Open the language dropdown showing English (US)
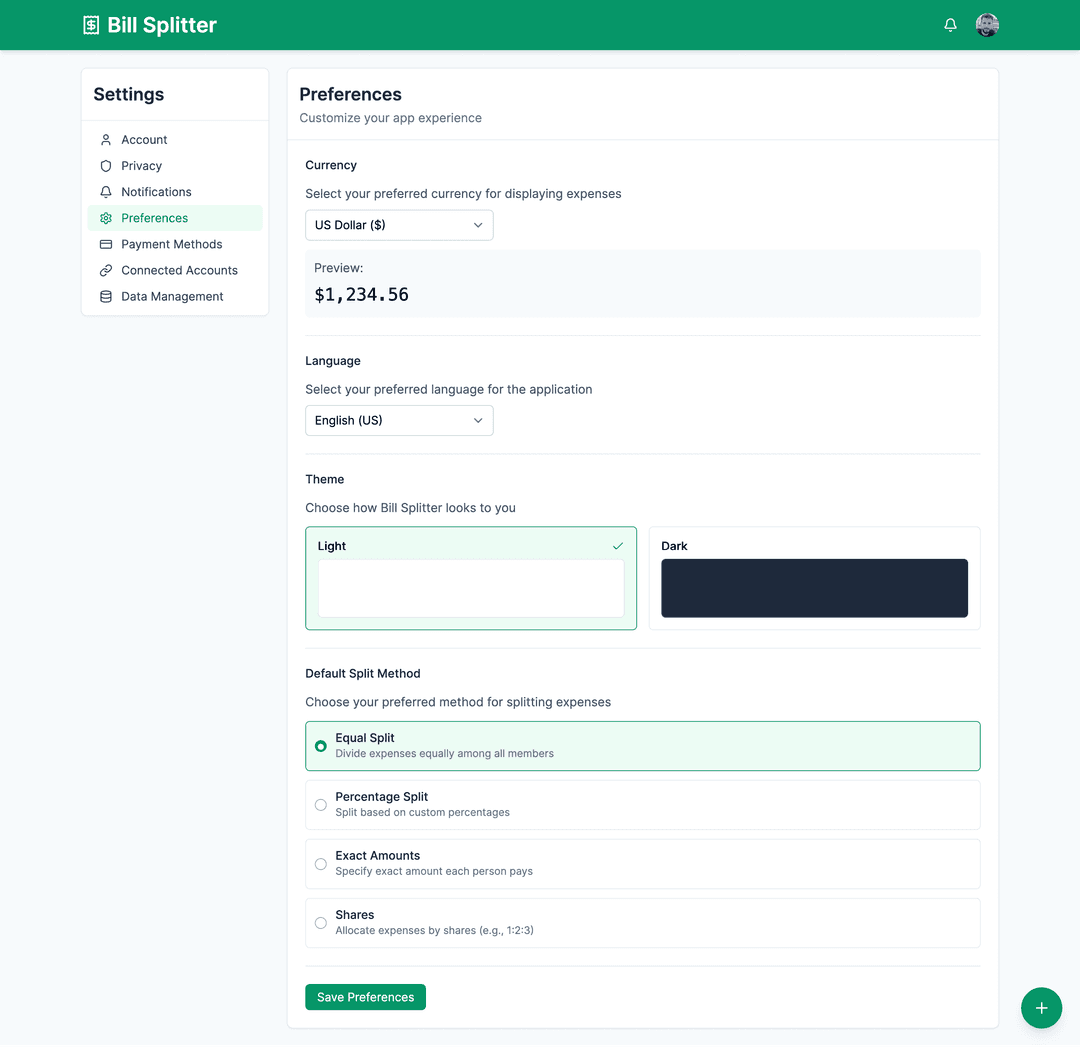The height and width of the screenshot is (1047, 1080). (399, 420)
